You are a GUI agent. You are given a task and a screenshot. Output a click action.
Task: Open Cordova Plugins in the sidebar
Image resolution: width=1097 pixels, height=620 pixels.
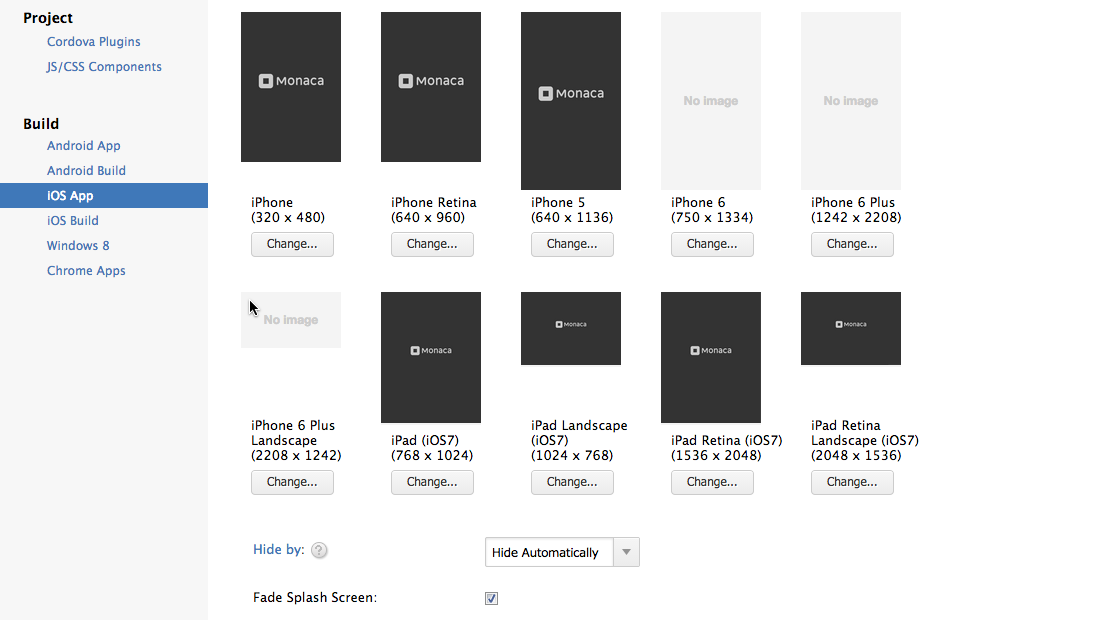point(93,42)
